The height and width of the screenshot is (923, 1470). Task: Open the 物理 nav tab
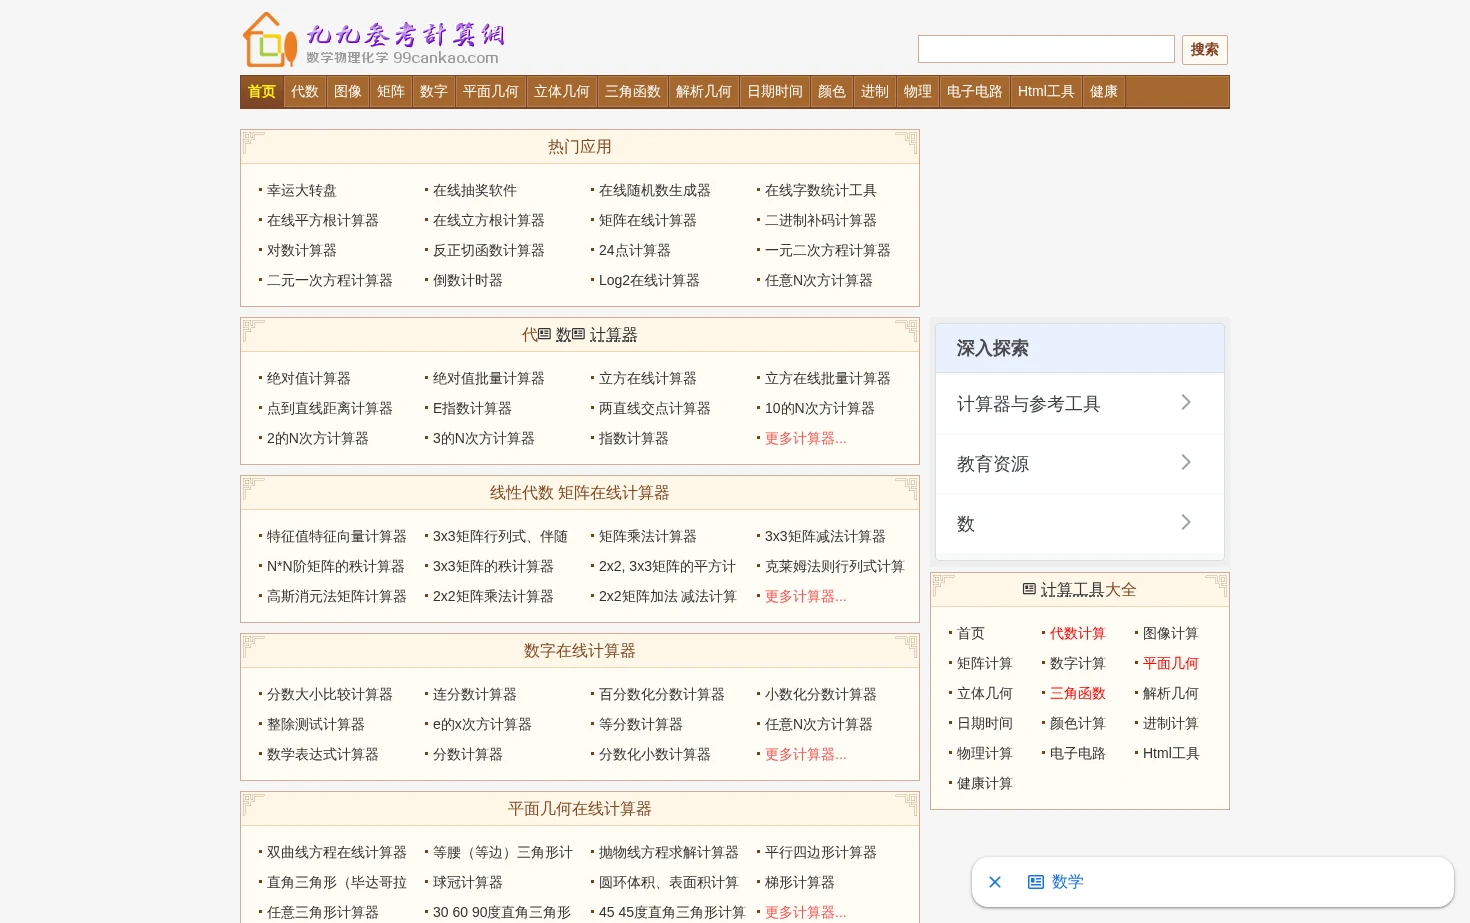pyautogui.click(x=918, y=91)
